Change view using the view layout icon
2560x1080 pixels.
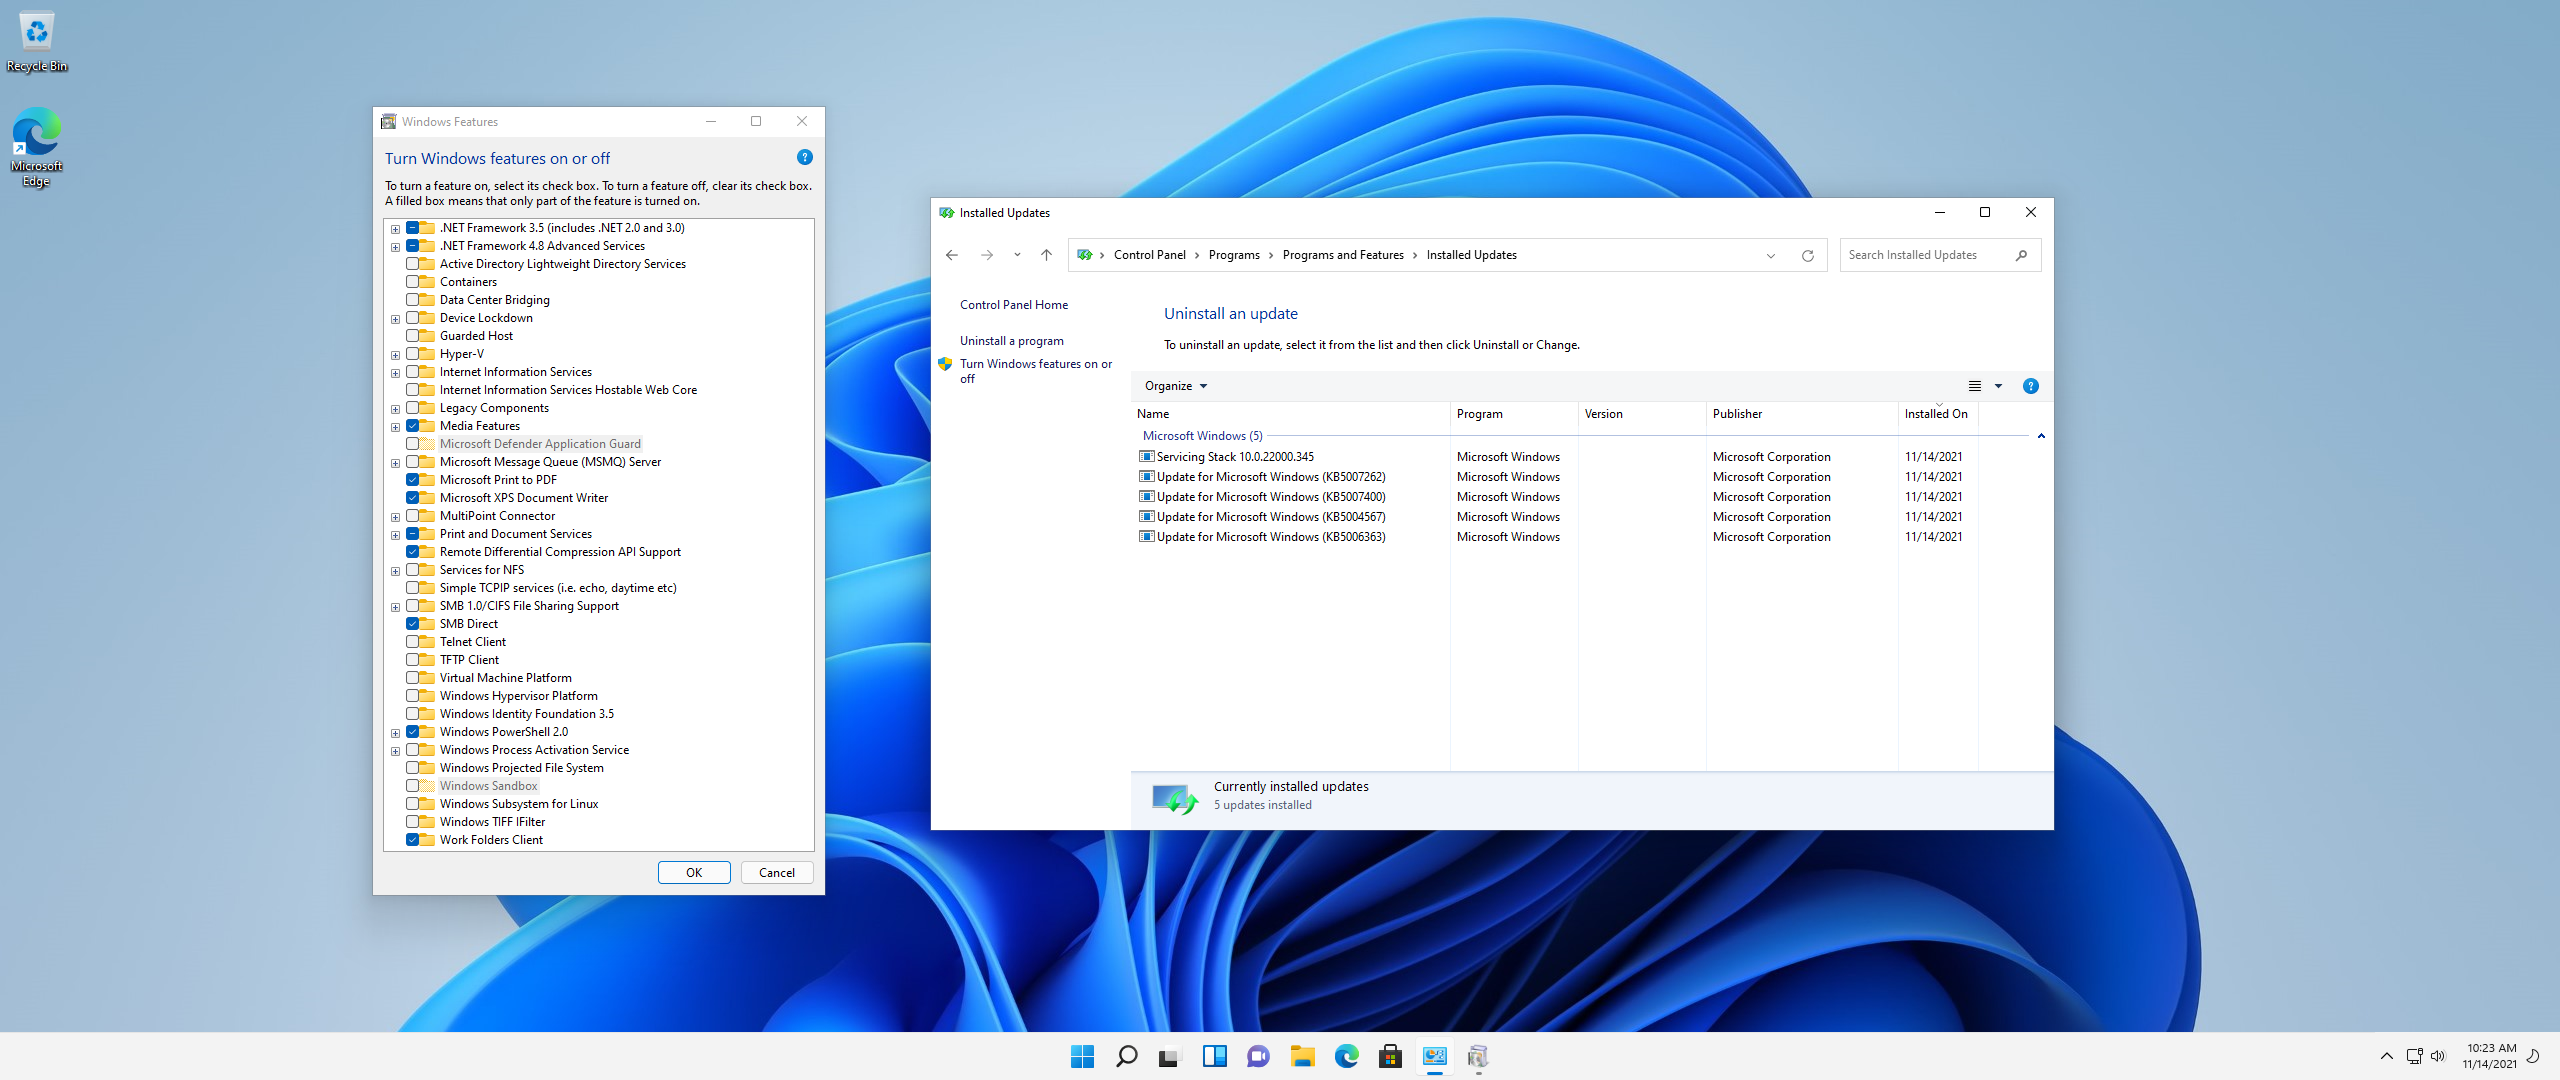tap(1974, 386)
